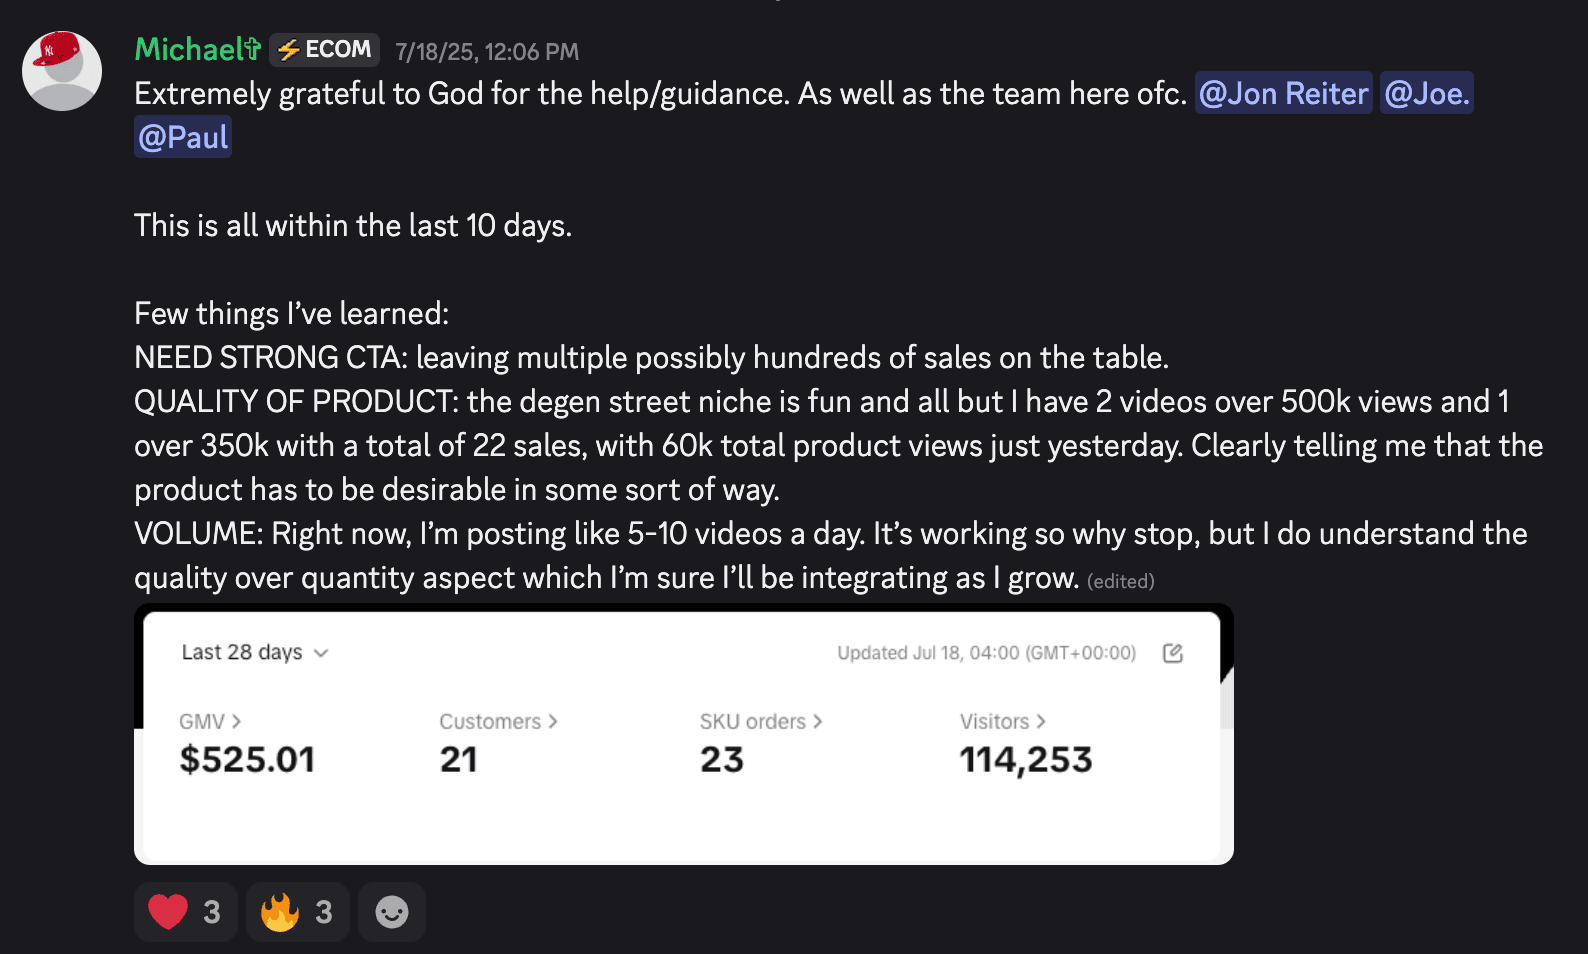Click the message timestamp 7/18/25
Image resolution: width=1588 pixels, height=954 pixels.
[x=486, y=52]
